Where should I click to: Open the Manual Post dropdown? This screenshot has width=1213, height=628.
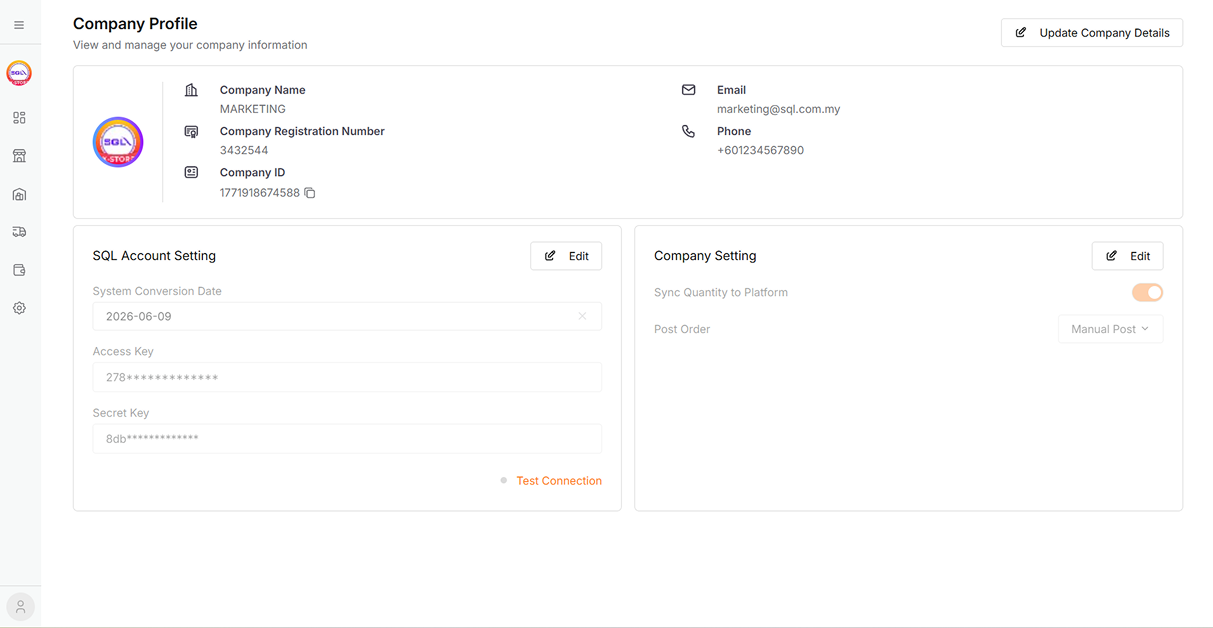(x=1110, y=329)
